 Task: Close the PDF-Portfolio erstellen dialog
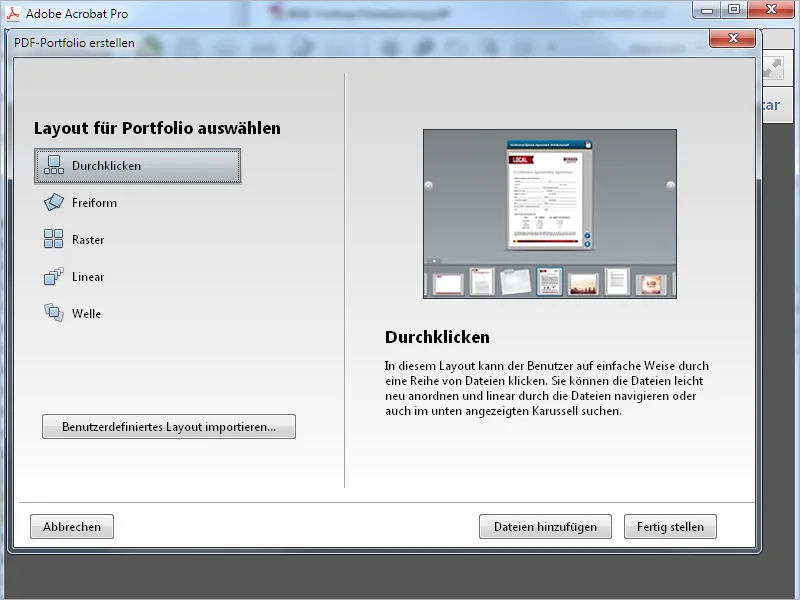(x=733, y=38)
